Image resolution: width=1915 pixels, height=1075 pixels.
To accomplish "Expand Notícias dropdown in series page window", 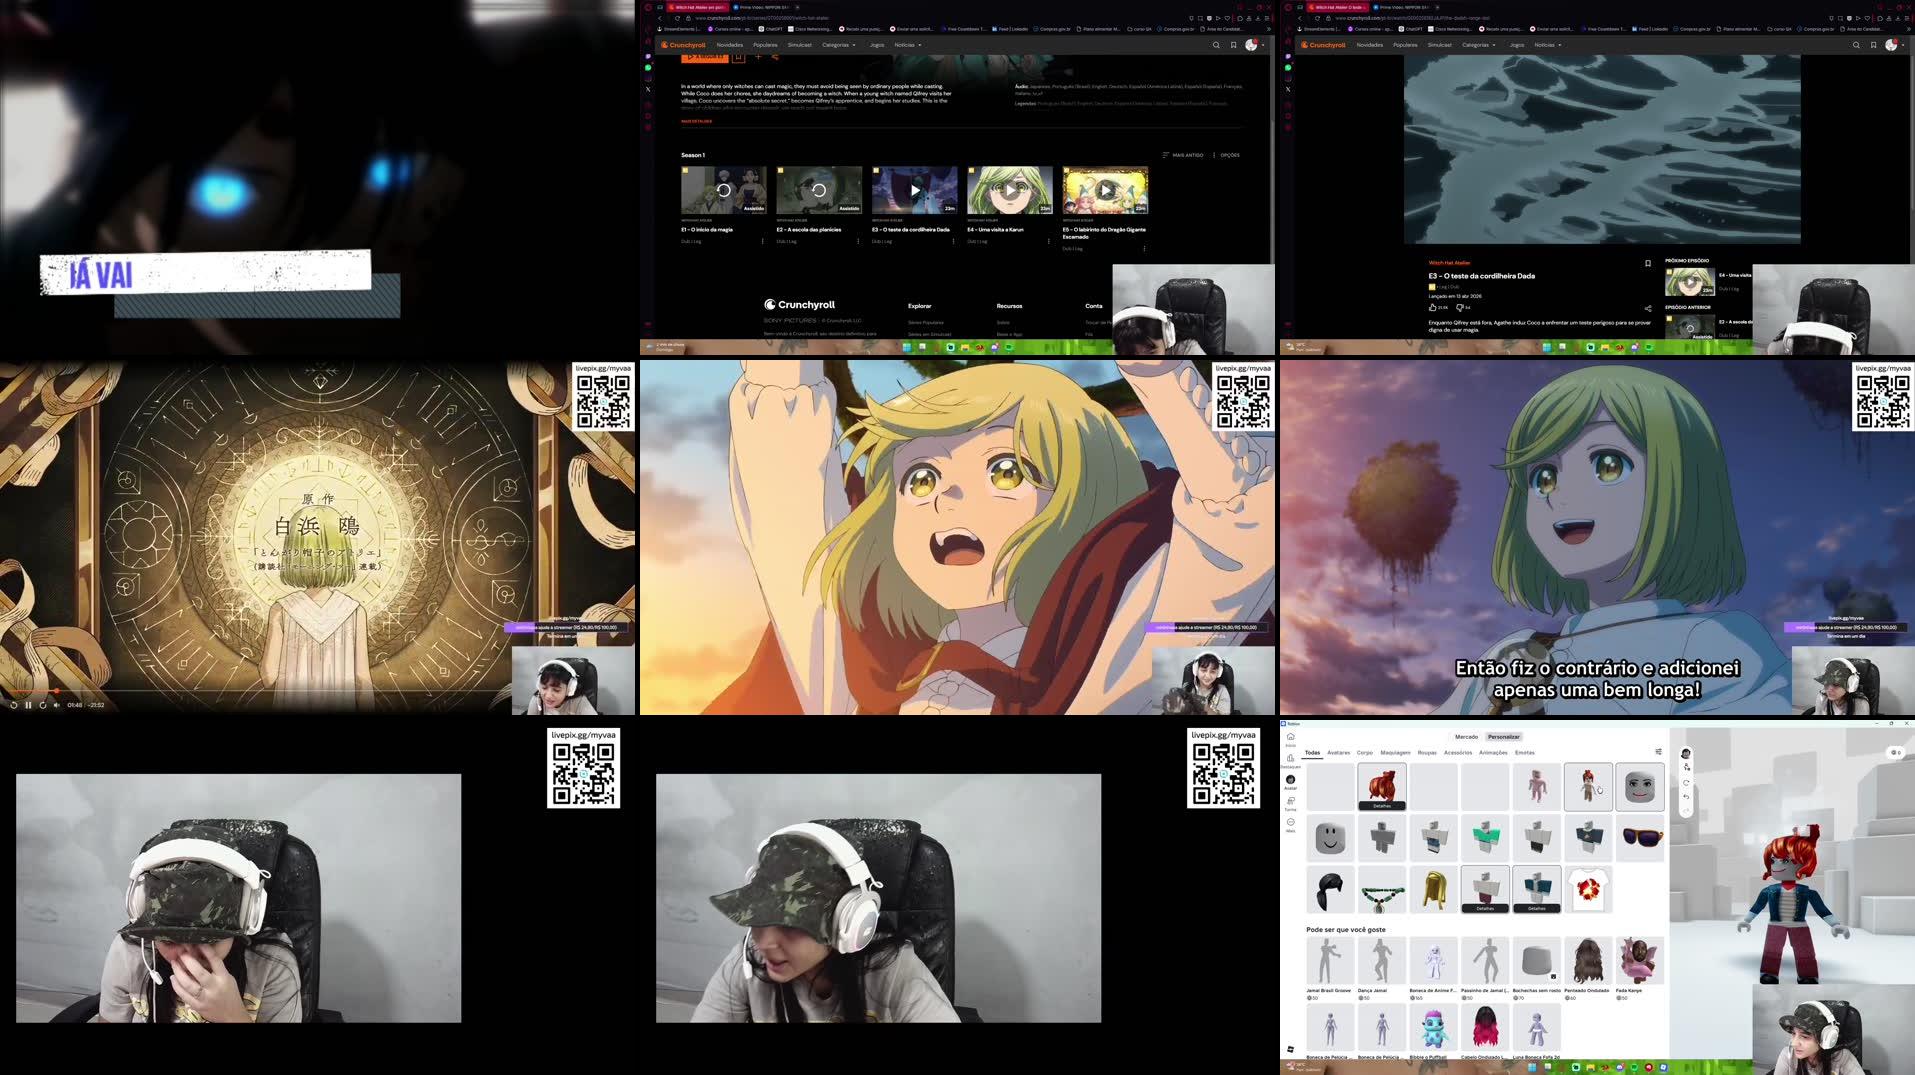I will pos(908,45).
